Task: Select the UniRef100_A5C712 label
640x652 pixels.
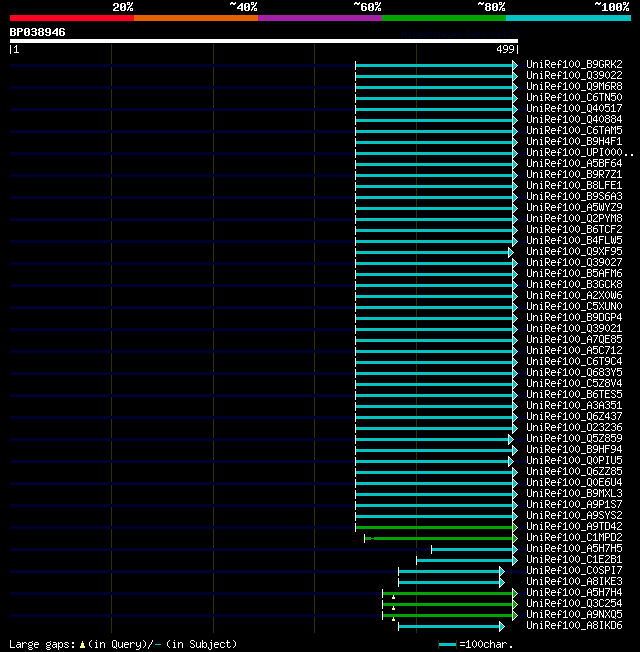Action: coord(574,351)
